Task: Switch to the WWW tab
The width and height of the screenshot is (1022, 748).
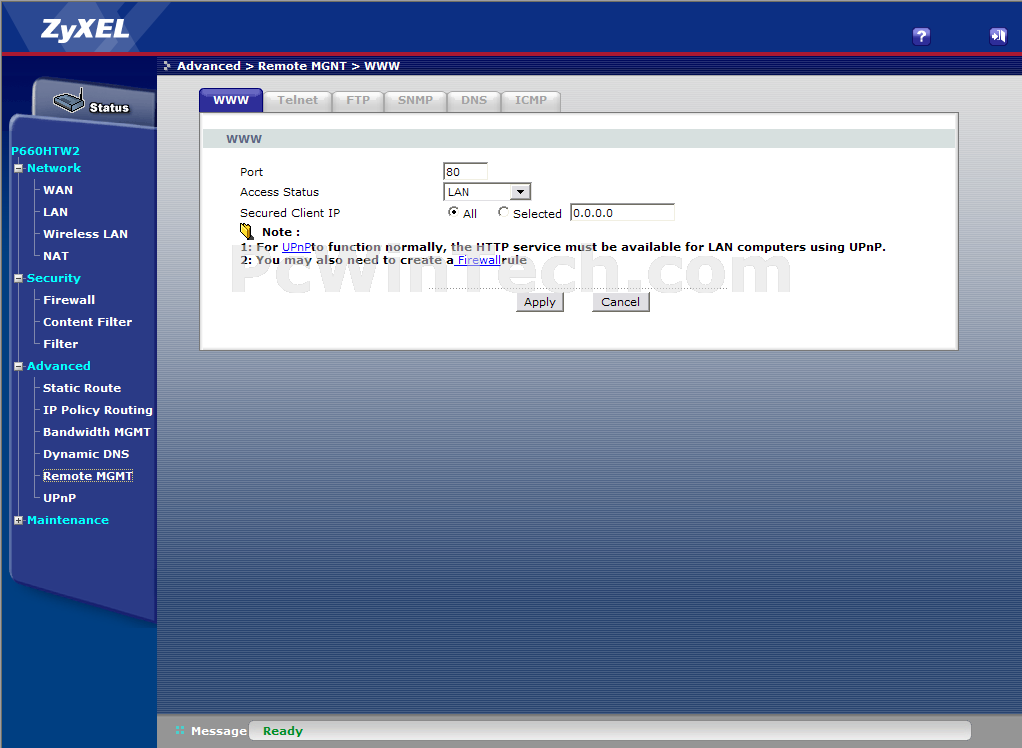Action: pyautogui.click(x=231, y=100)
